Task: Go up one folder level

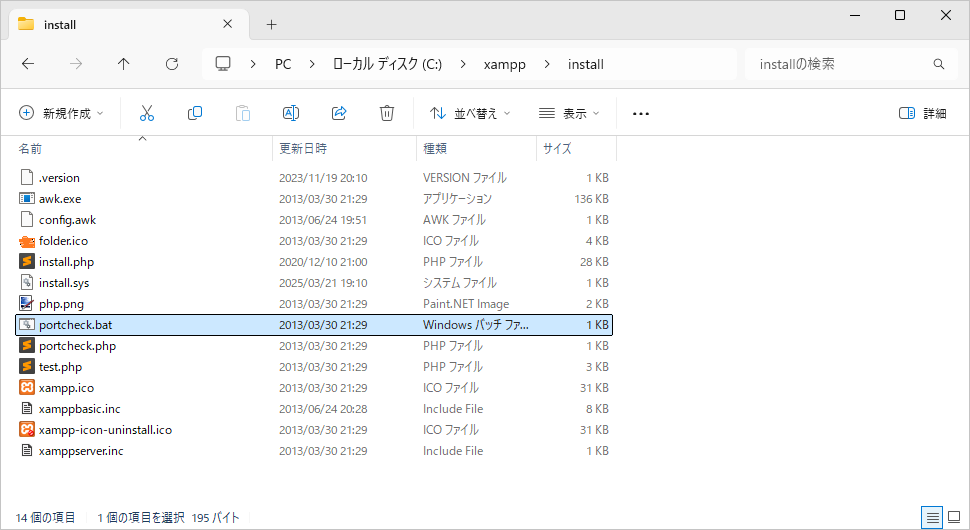Action: click(x=124, y=64)
